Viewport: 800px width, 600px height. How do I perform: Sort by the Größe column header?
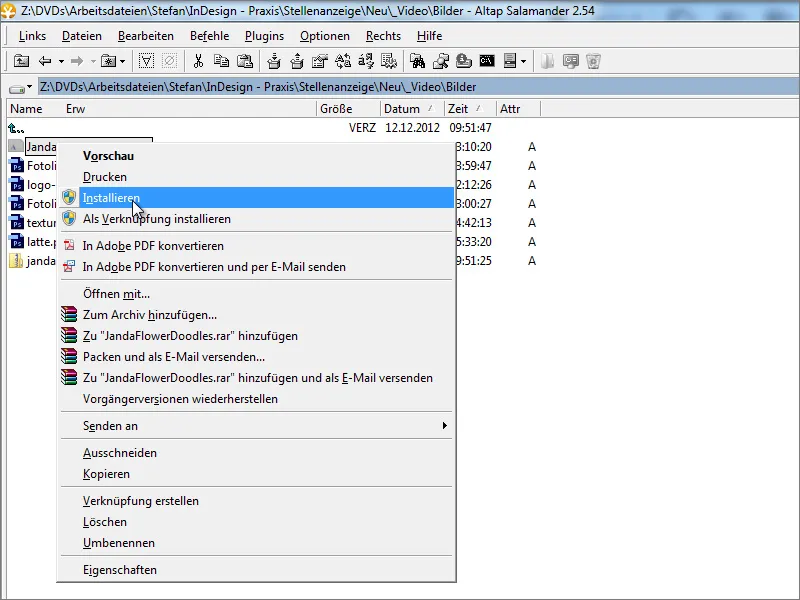[348, 109]
